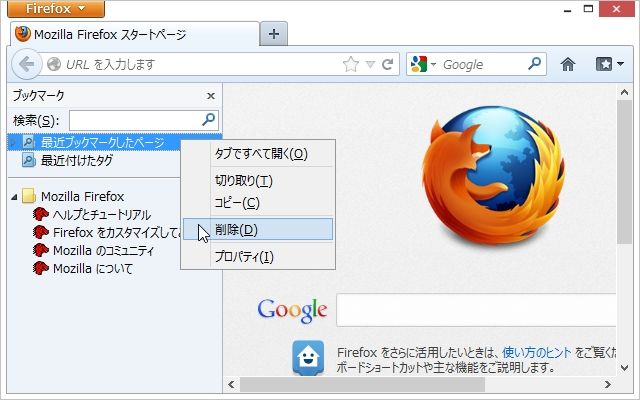The height and width of the screenshot is (400, 640).
Task: Open the orange Firefox application menu button
Action: tap(56, 9)
